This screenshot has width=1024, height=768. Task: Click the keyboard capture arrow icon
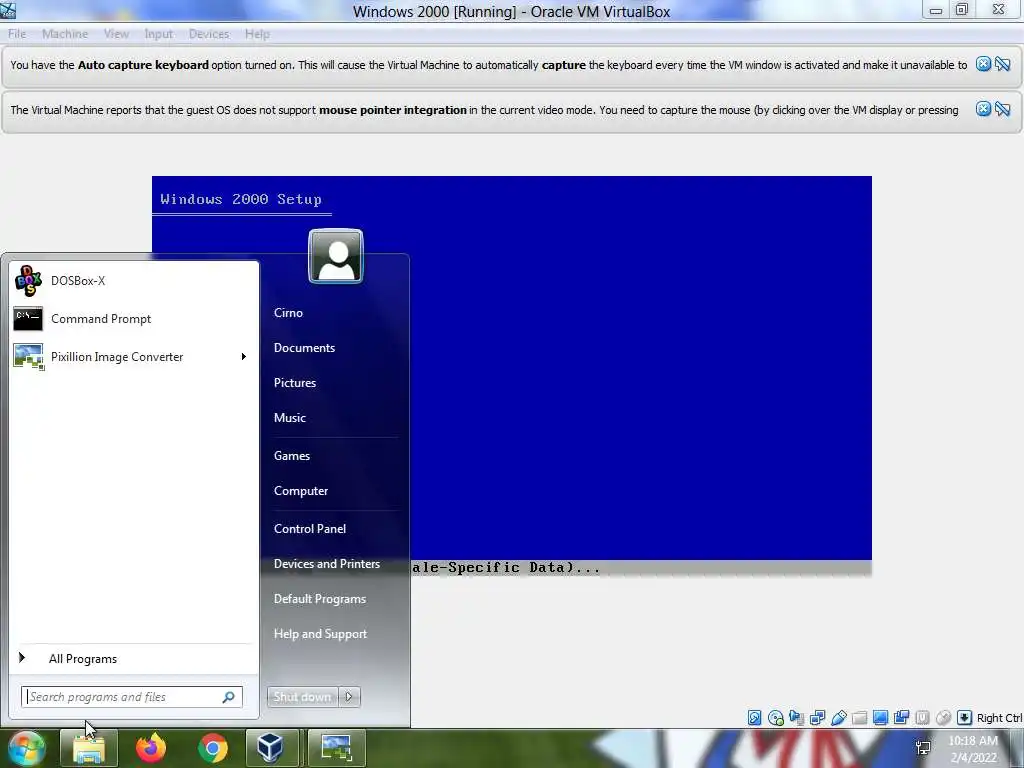point(964,718)
